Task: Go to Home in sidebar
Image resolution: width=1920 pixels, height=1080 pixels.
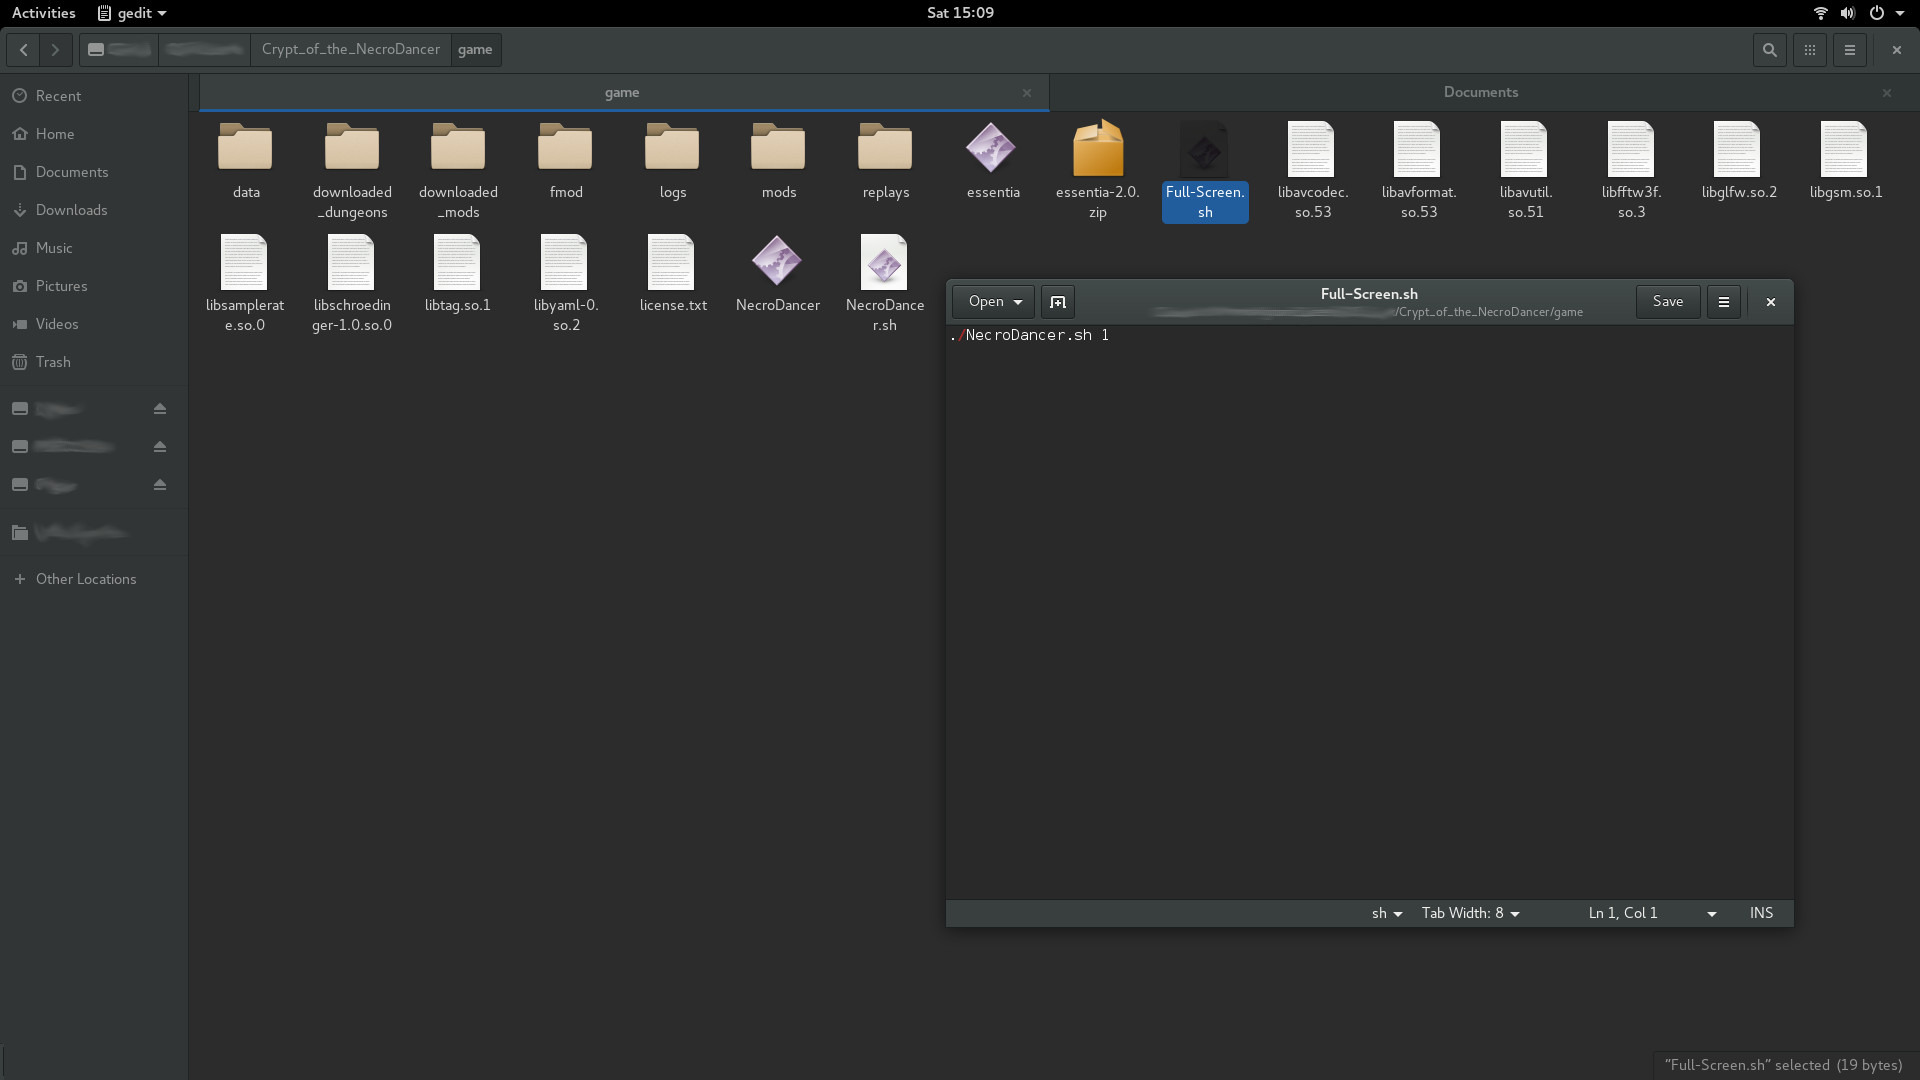Action: point(94,134)
